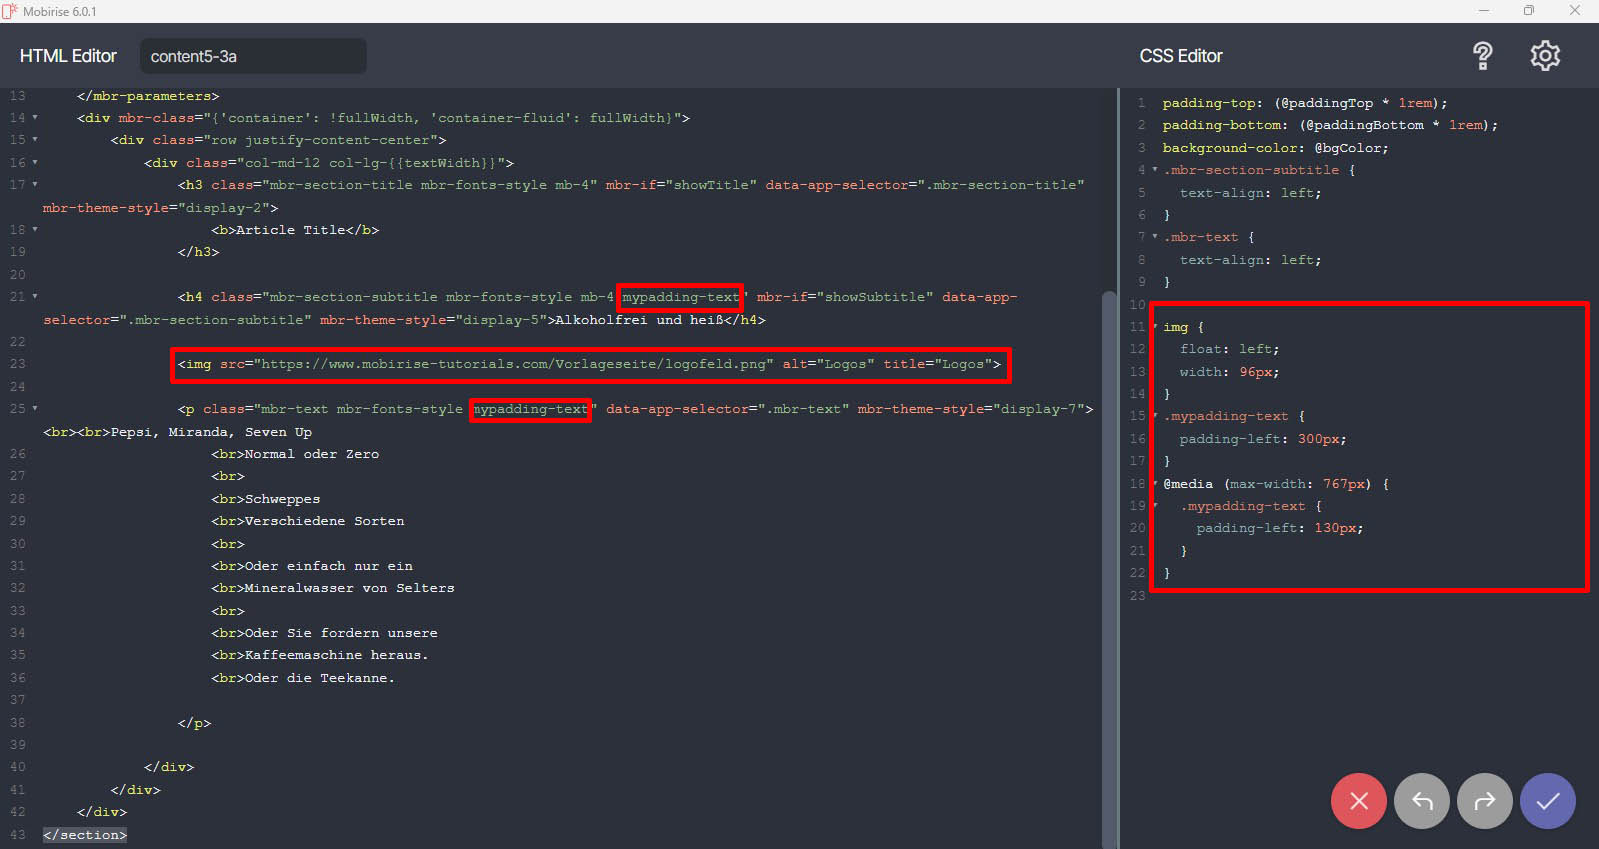Fold the .mbr-text CSS rule
Screen dimensions: 1599x849
(1155, 237)
